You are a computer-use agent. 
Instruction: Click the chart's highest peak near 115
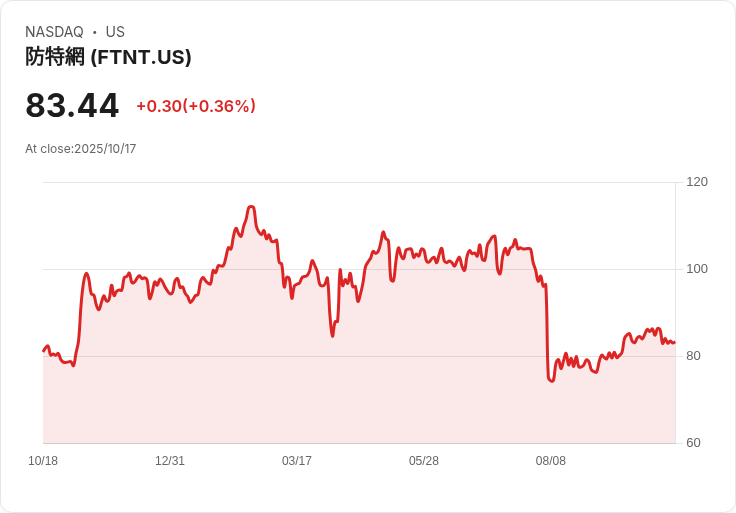pos(251,207)
